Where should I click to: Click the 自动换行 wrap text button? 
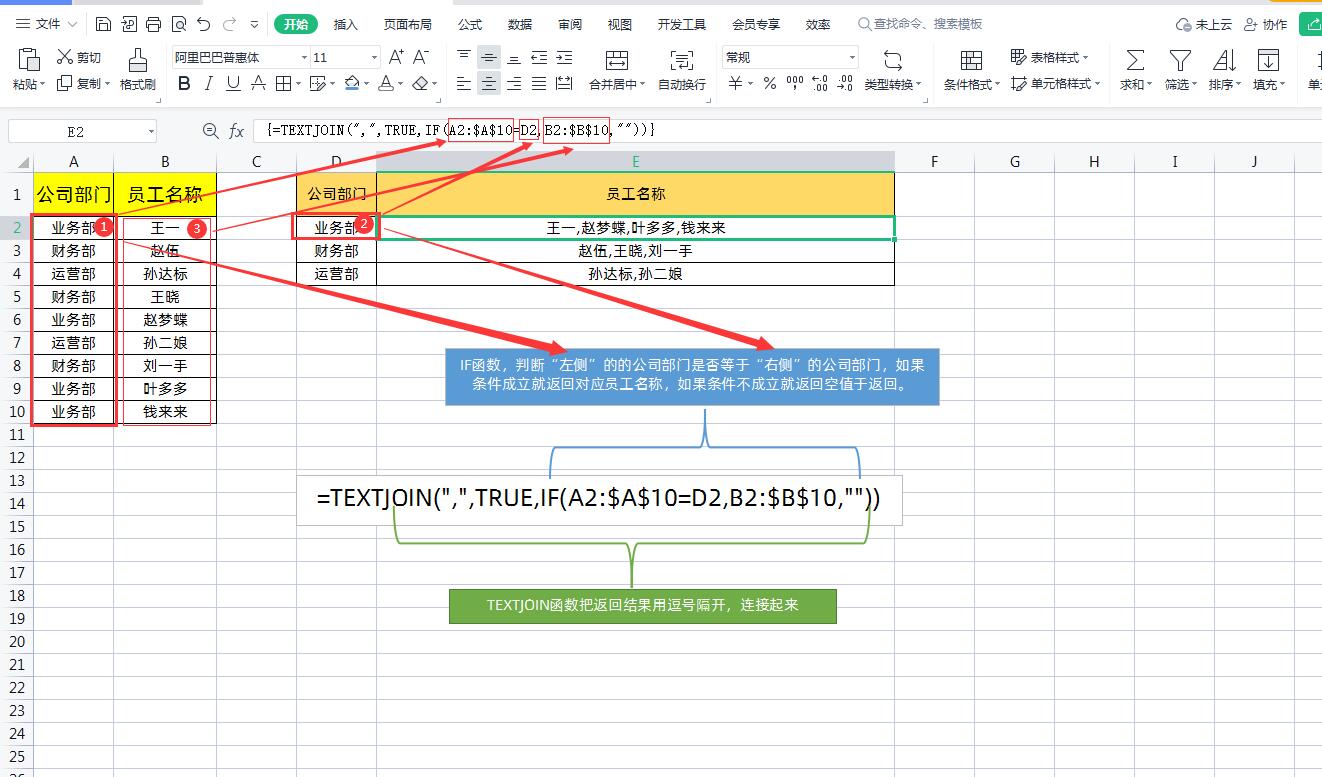click(x=682, y=69)
